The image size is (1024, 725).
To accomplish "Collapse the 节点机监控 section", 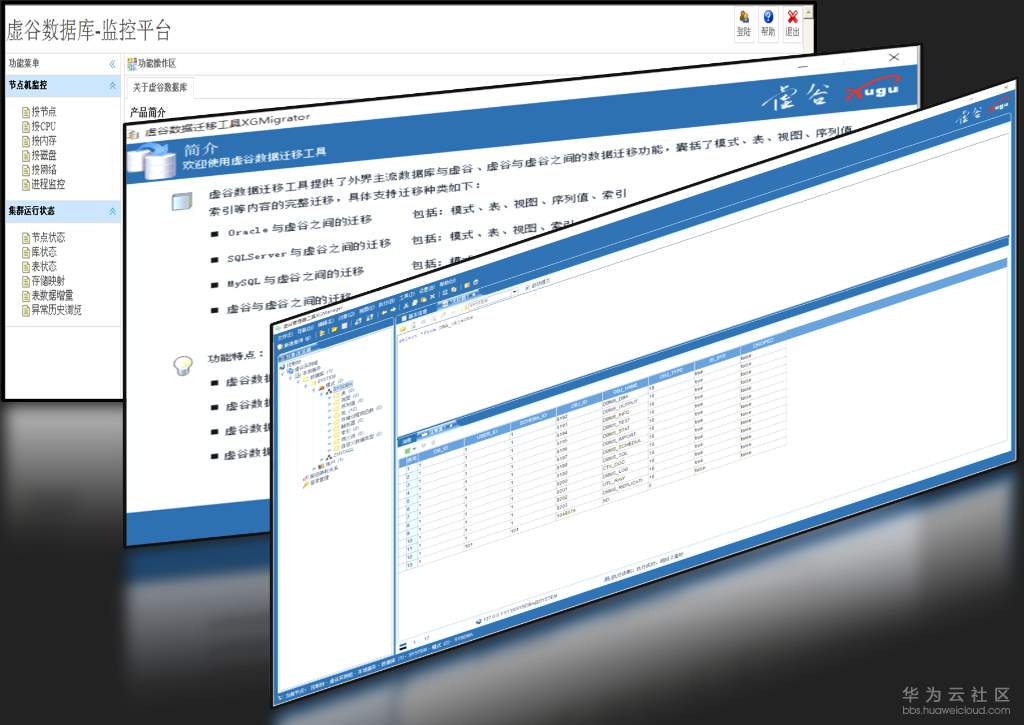I will pyautogui.click(x=112, y=86).
